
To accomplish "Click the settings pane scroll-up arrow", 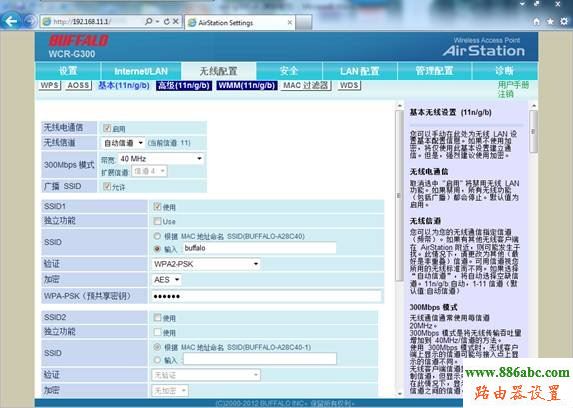I will [399, 106].
